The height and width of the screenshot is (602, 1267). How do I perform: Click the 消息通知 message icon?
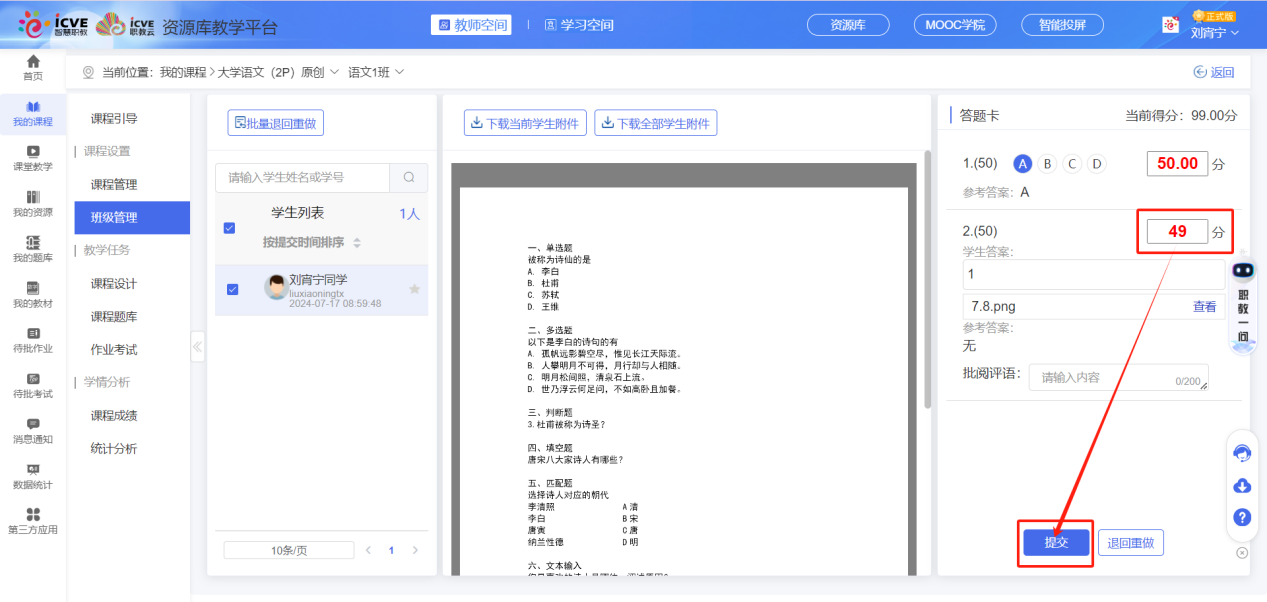point(33,425)
